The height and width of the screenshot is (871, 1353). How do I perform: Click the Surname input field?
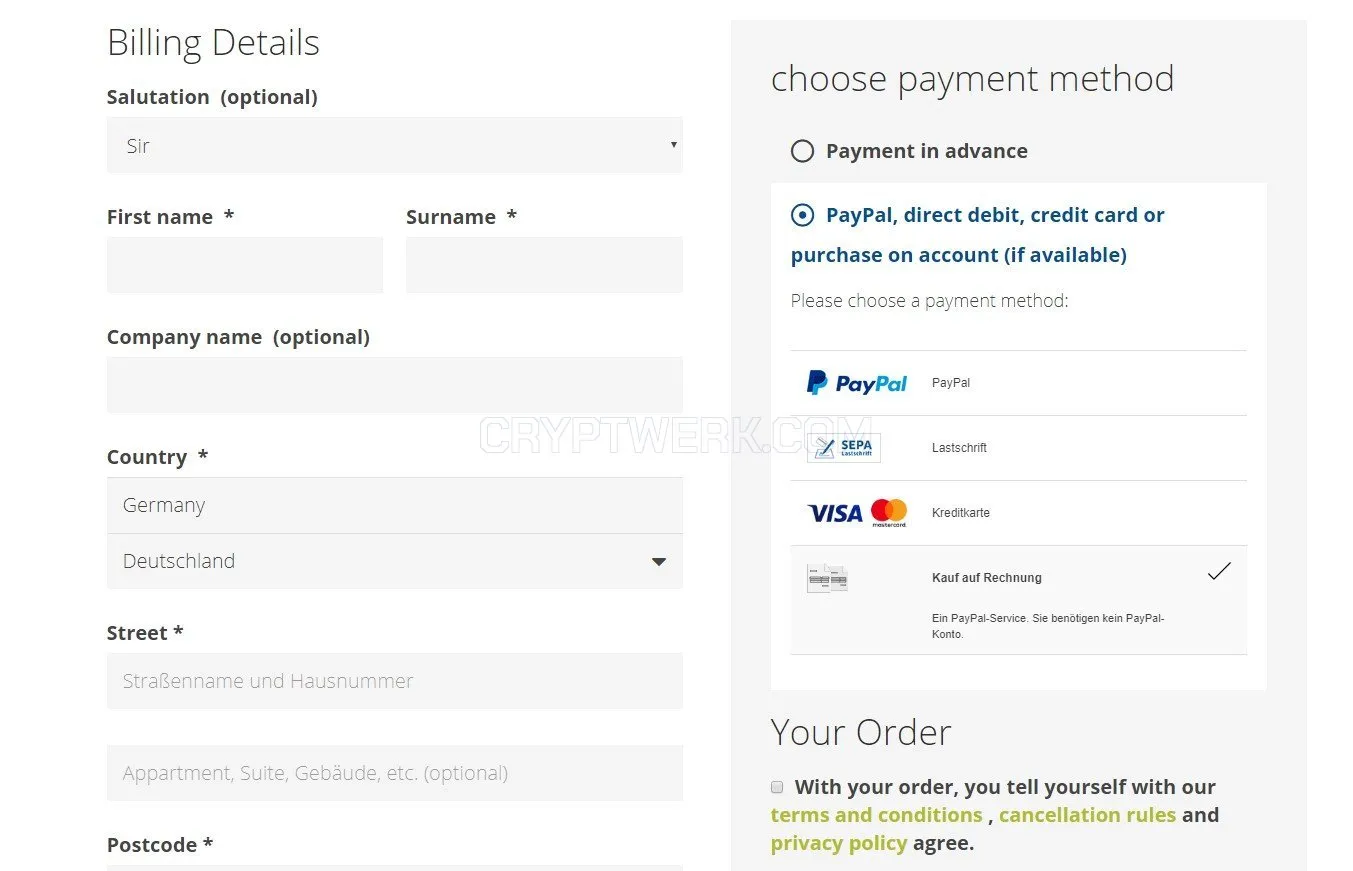(x=544, y=265)
